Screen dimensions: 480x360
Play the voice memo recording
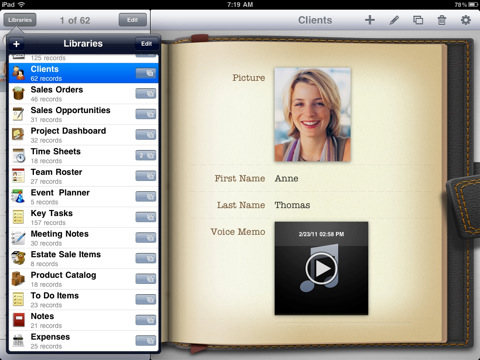pyautogui.click(x=321, y=269)
